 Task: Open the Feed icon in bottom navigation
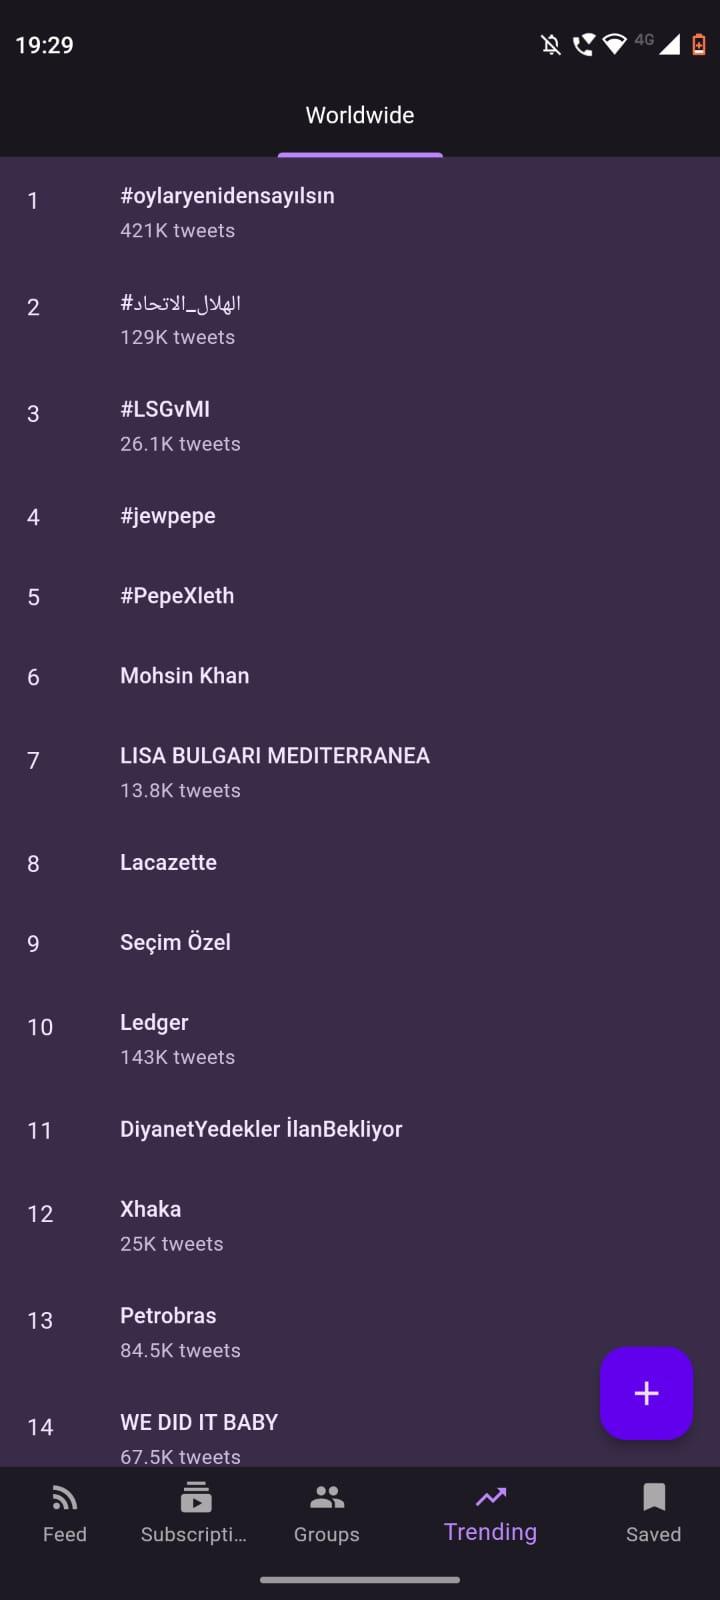[x=65, y=1498]
